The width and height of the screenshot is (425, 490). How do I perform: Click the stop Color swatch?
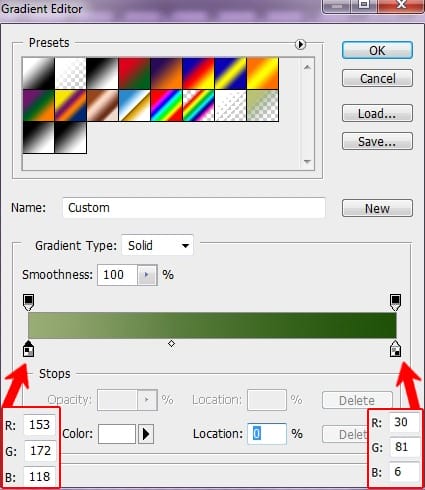tap(117, 434)
